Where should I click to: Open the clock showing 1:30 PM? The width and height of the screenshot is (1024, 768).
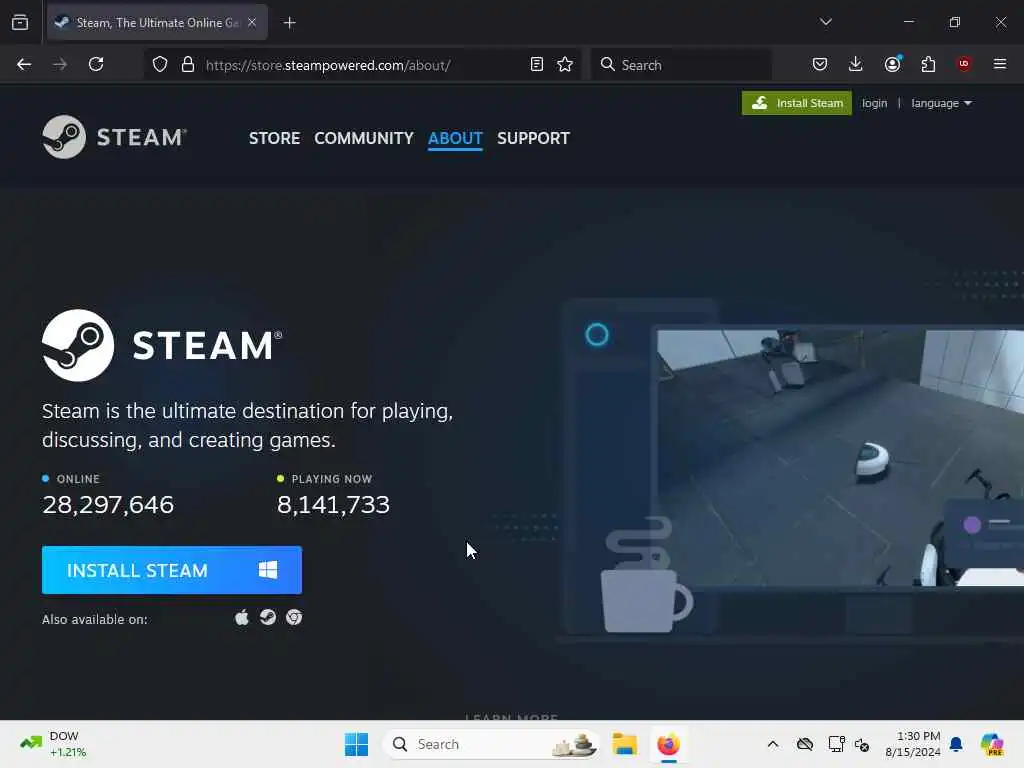coord(912,744)
